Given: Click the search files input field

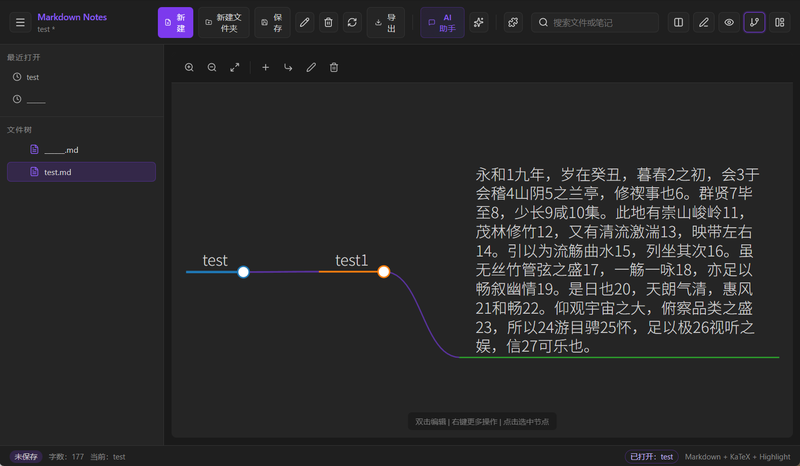Looking at the screenshot, I should point(600,22).
